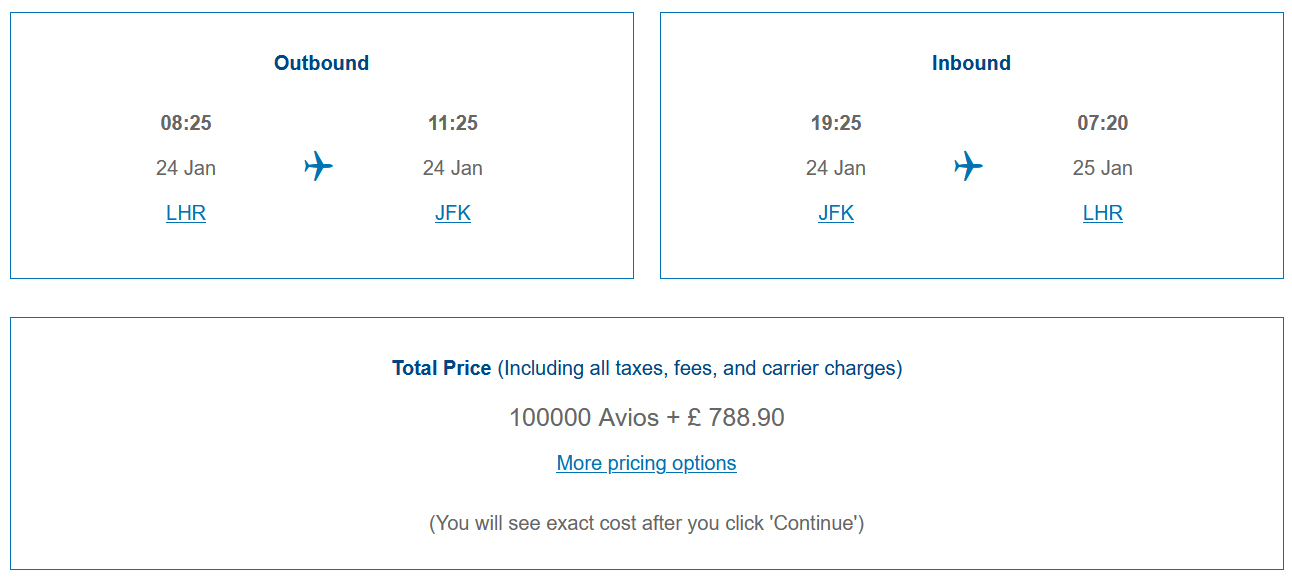Open the LHR departure airport link under Outbound
The height and width of the screenshot is (584, 1292).
(186, 213)
